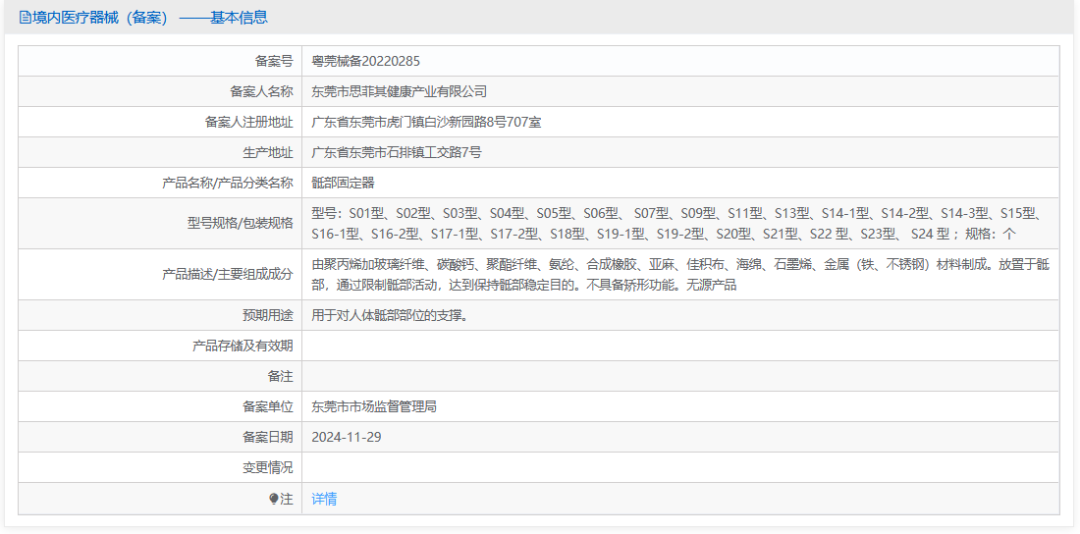Select text 用于对人体骶部部位的支撑。
Image resolution: width=1080 pixels, height=534 pixels.
point(391,316)
